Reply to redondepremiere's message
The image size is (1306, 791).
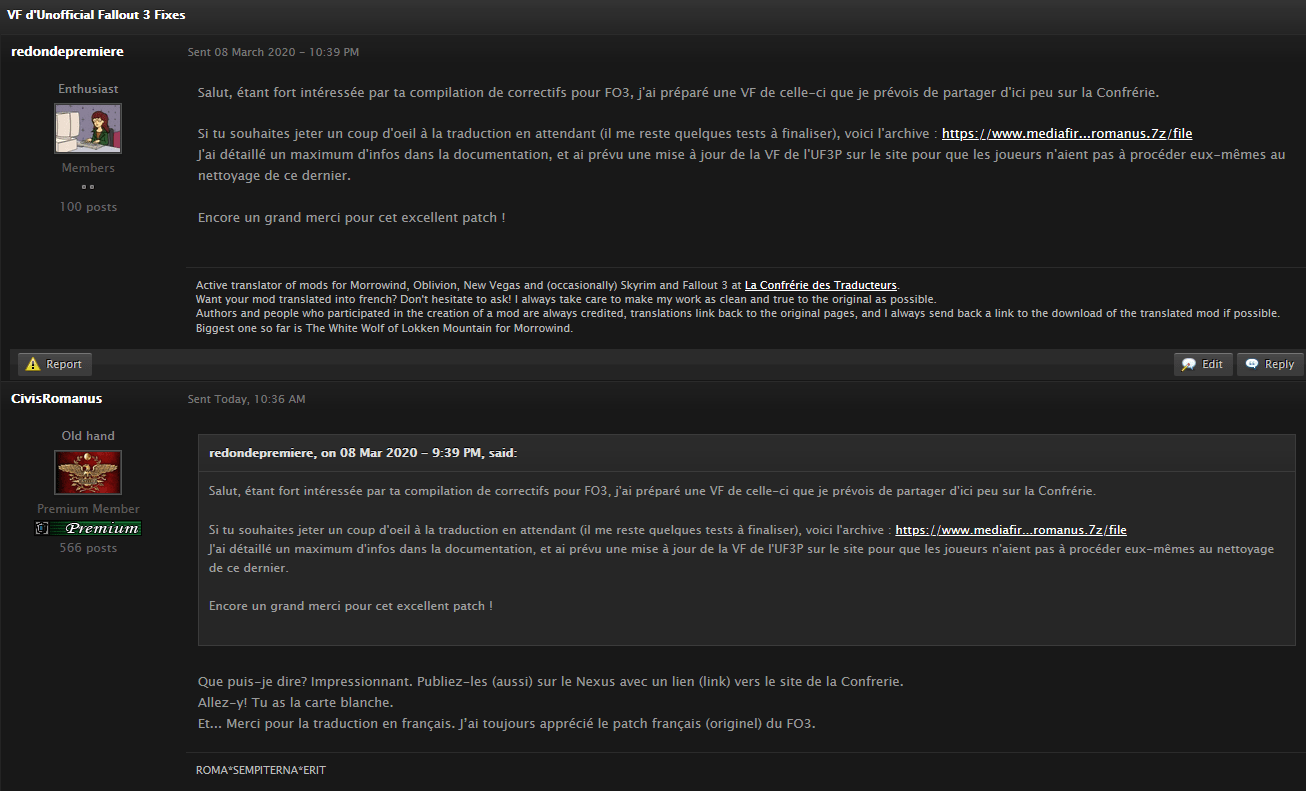[1270, 364]
